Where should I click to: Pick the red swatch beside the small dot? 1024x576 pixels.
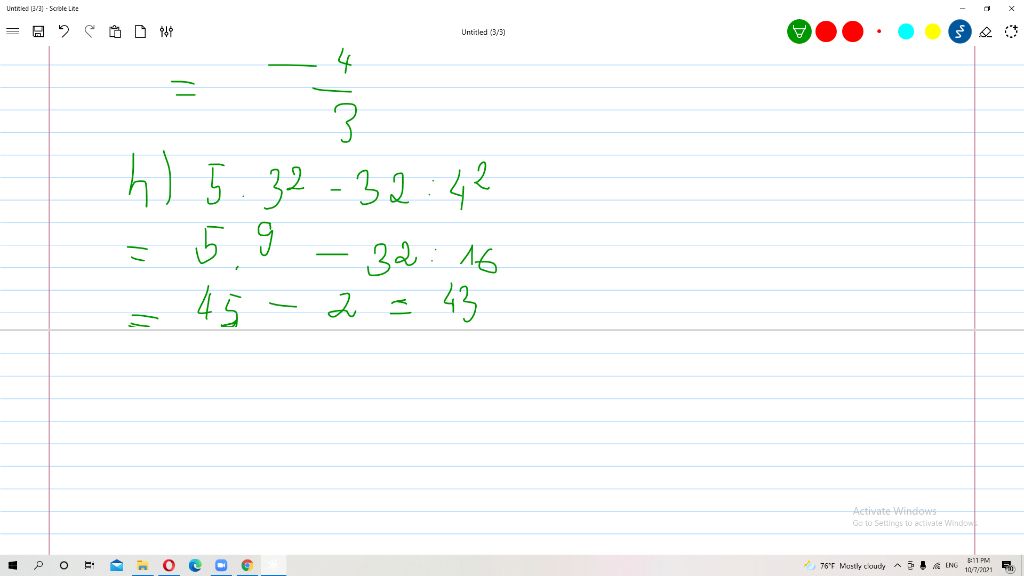[x=853, y=31]
